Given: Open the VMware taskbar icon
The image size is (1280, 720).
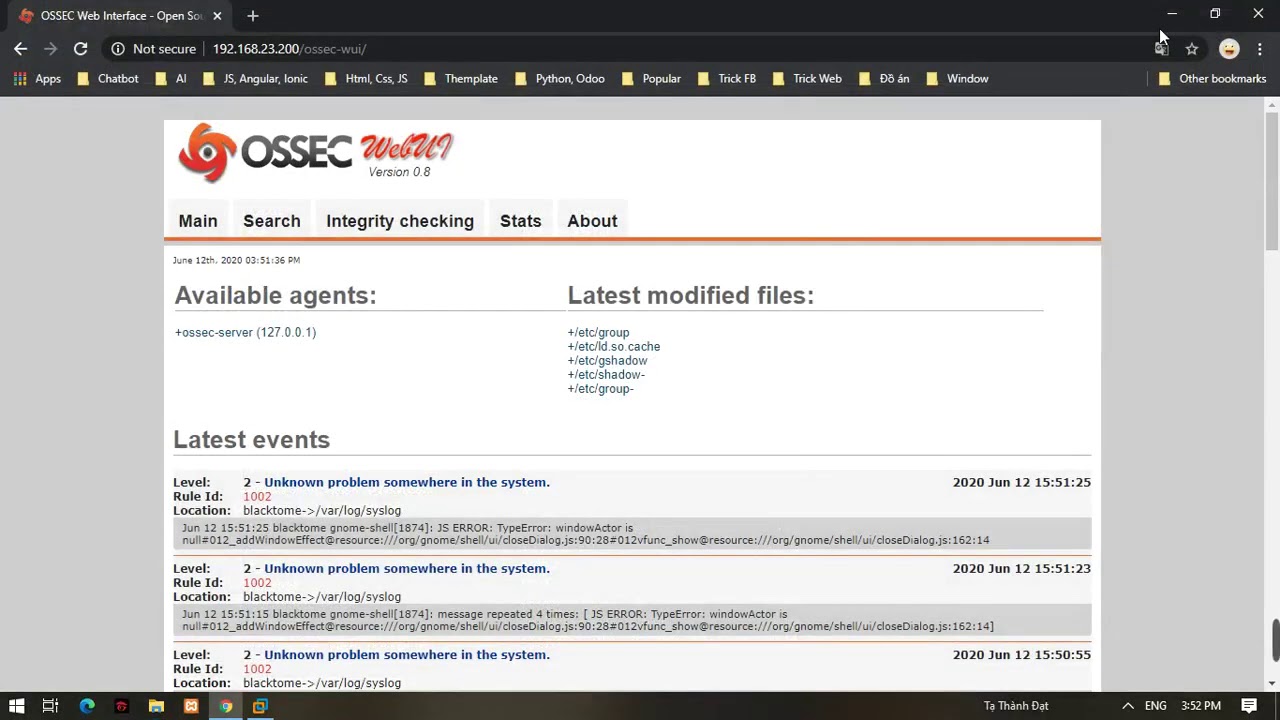Looking at the screenshot, I should (x=260, y=706).
